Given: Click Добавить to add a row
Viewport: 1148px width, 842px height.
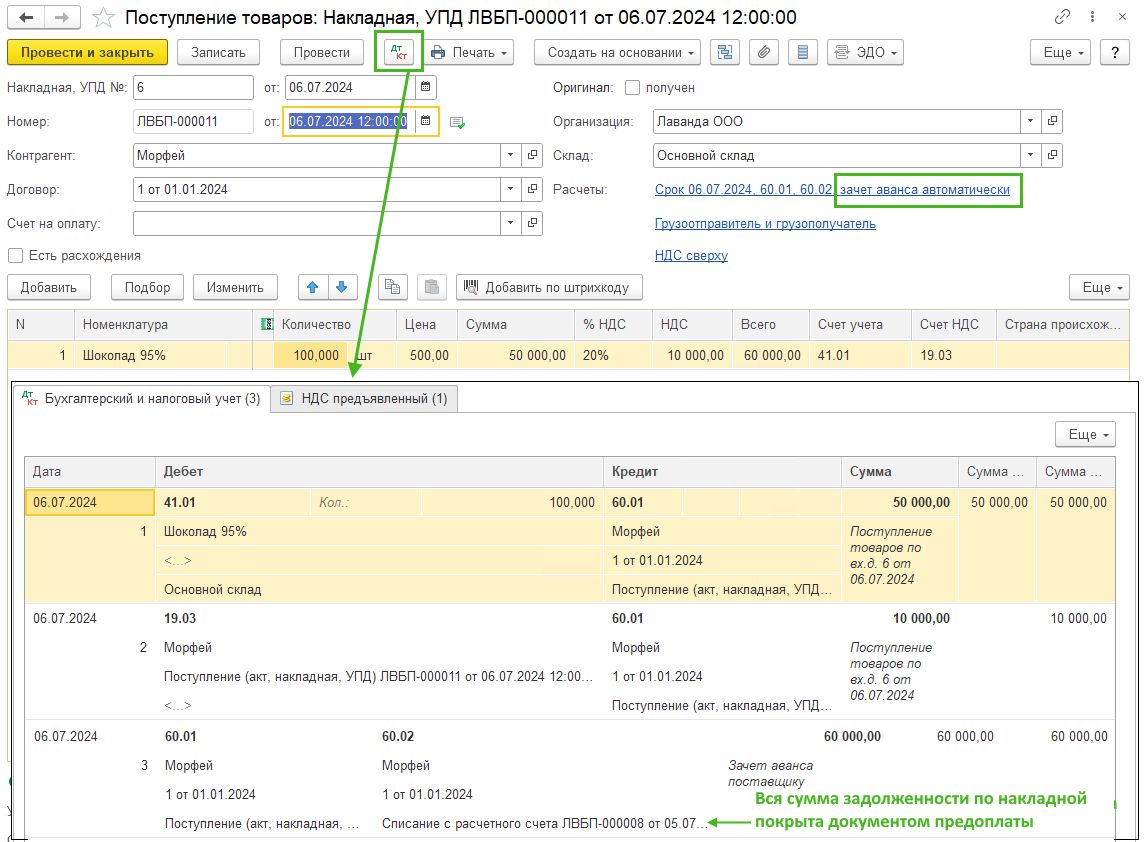Looking at the screenshot, I should click(x=48, y=287).
